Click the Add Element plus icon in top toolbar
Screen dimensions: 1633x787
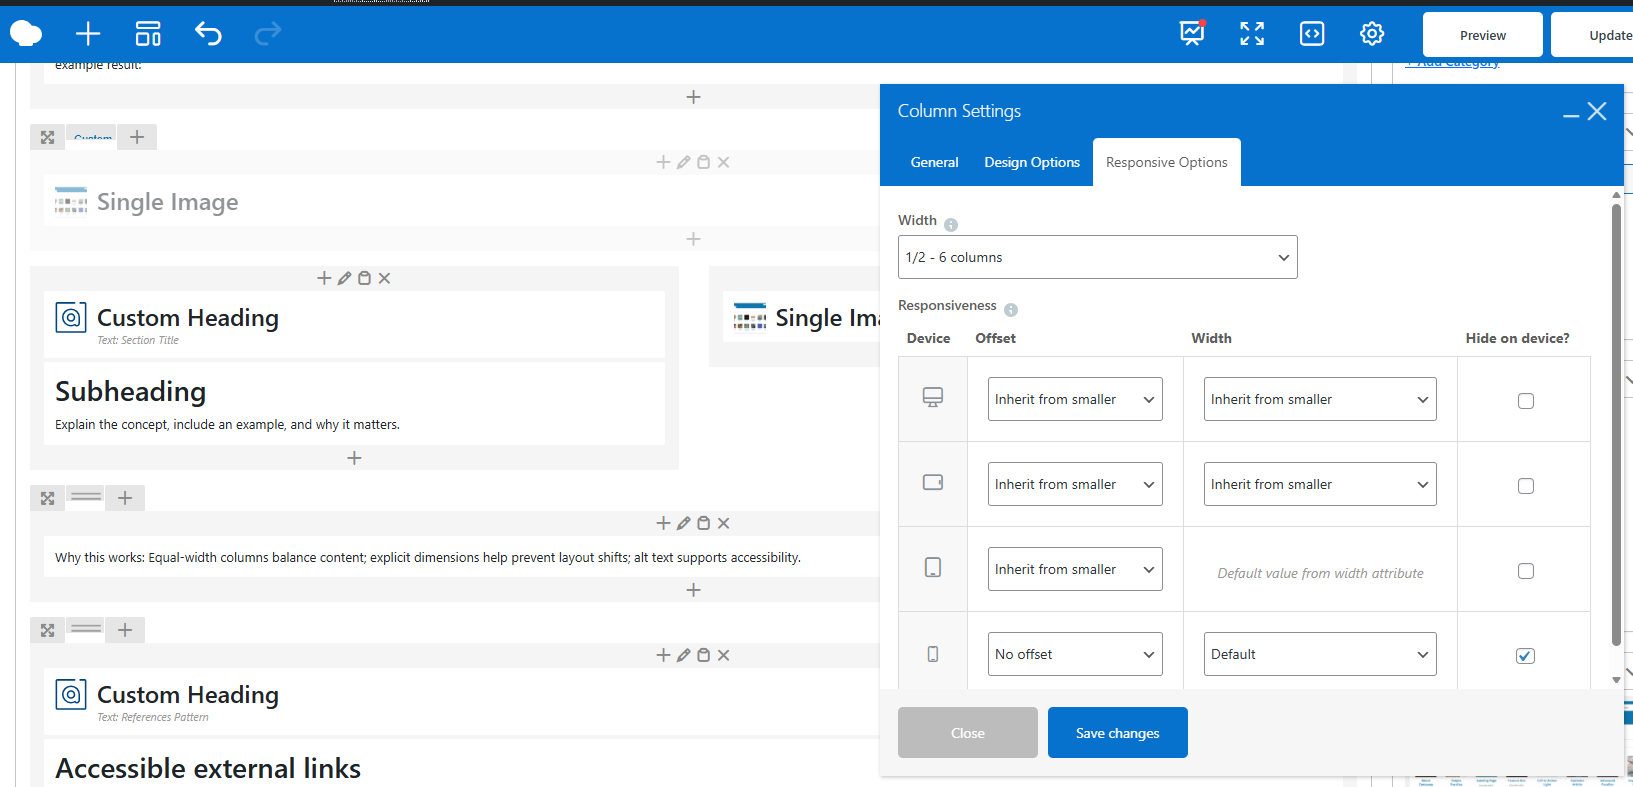(x=88, y=34)
